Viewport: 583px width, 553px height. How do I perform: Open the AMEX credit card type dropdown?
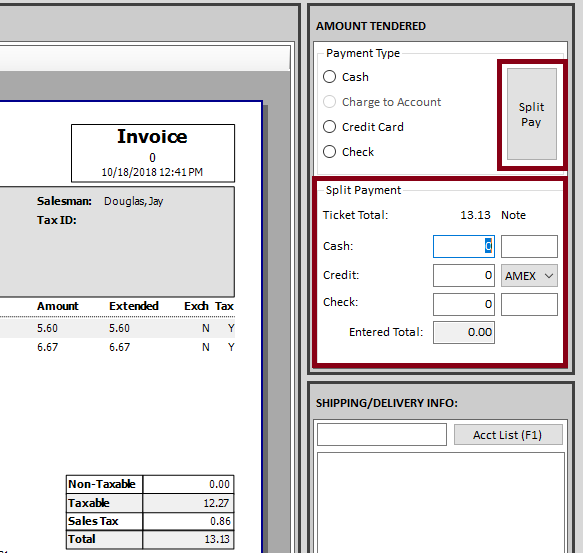tap(529, 276)
